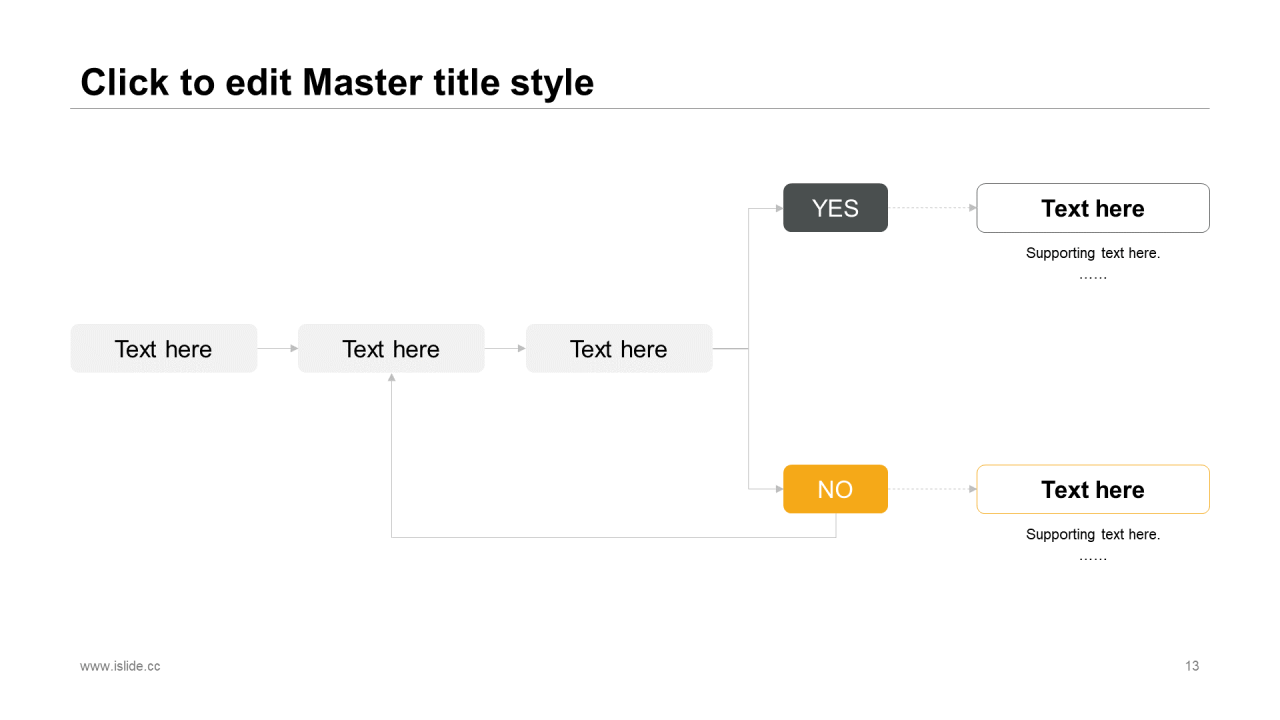1280x720 pixels.
Task: Select the bold "Text here" box beside YES
Action: coord(1093,208)
